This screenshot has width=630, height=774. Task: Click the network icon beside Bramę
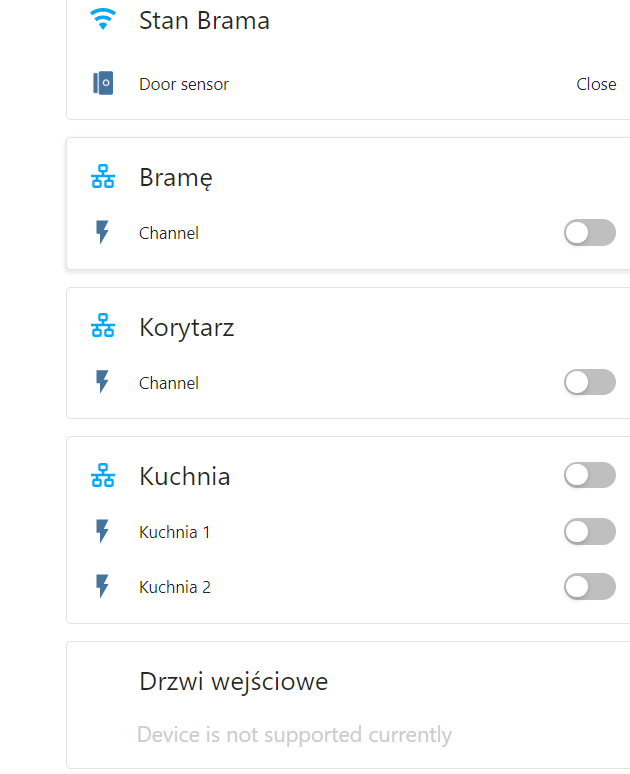point(103,177)
